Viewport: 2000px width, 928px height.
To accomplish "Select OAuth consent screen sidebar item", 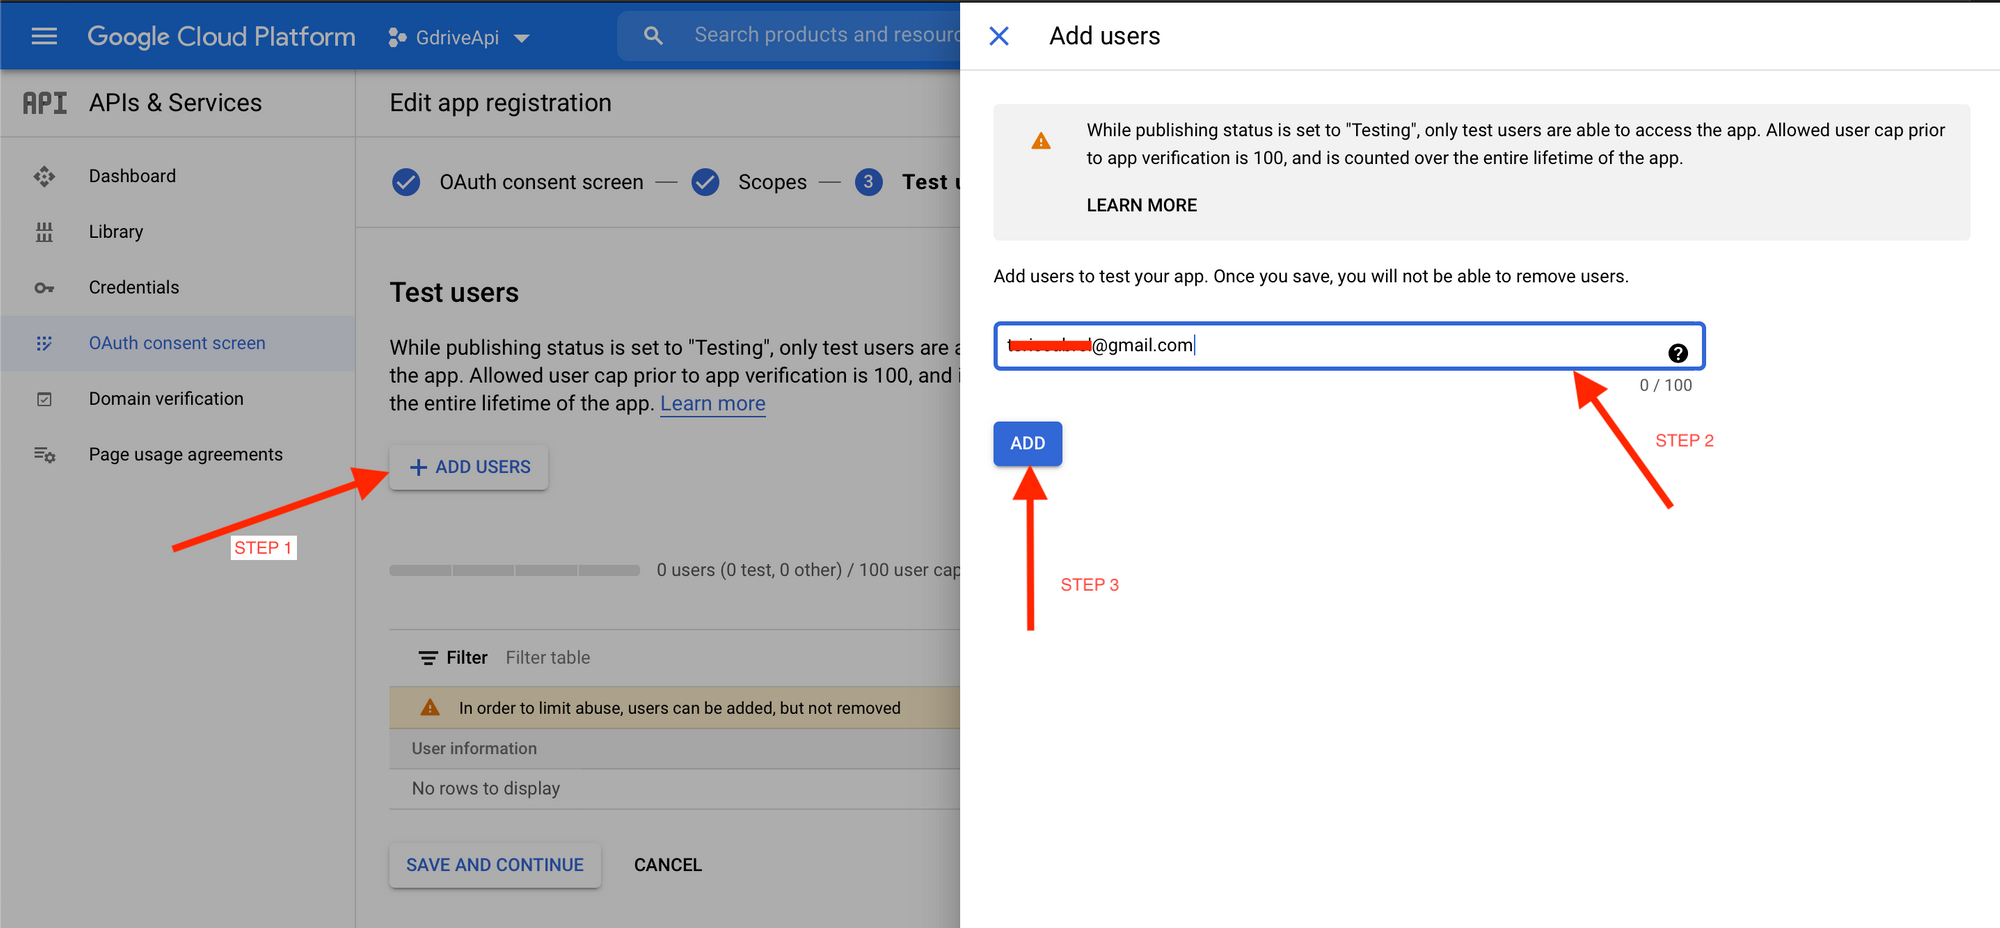I will pyautogui.click(x=178, y=343).
